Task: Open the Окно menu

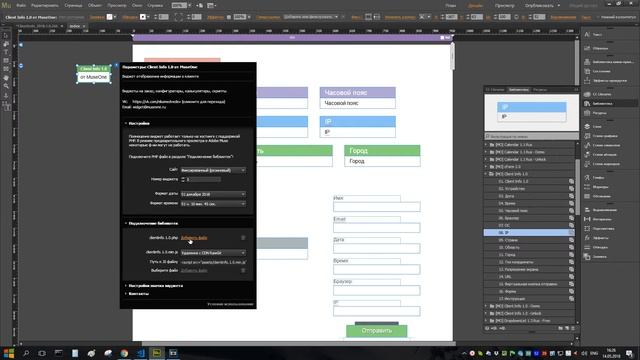Action: click(x=137, y=6)
